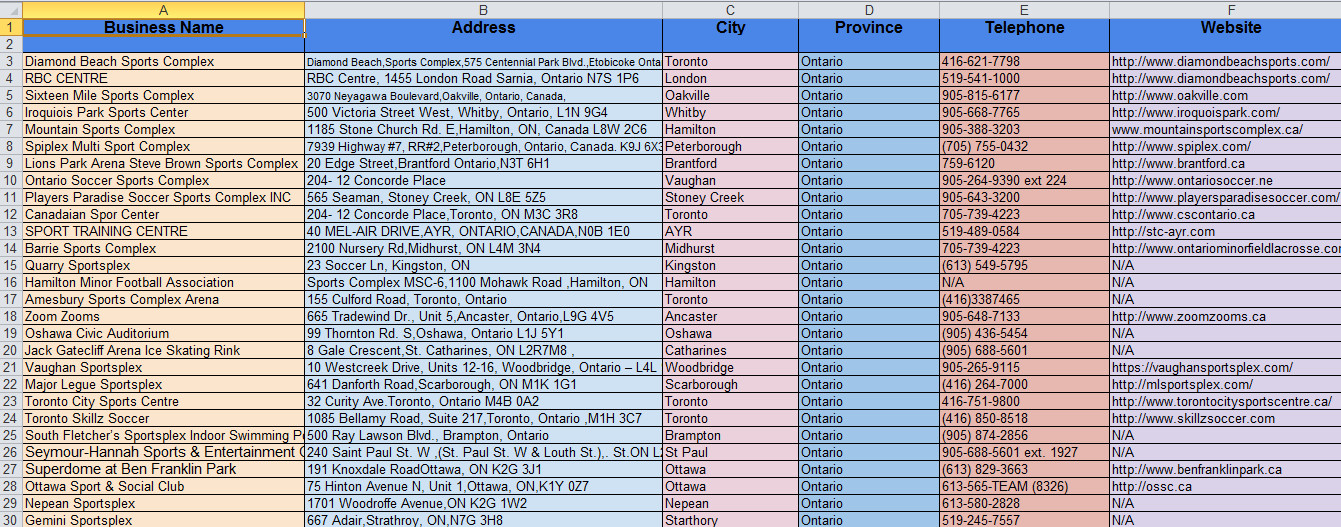Open the www.benfranklinpark.ca link

pyautogui.click(x=1197, y=470)
